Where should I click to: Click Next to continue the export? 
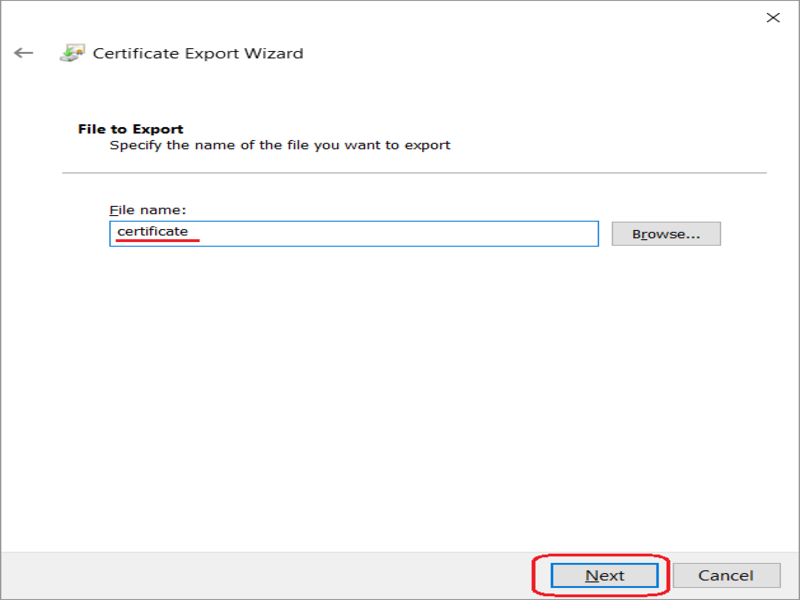[x=604, y=575]
